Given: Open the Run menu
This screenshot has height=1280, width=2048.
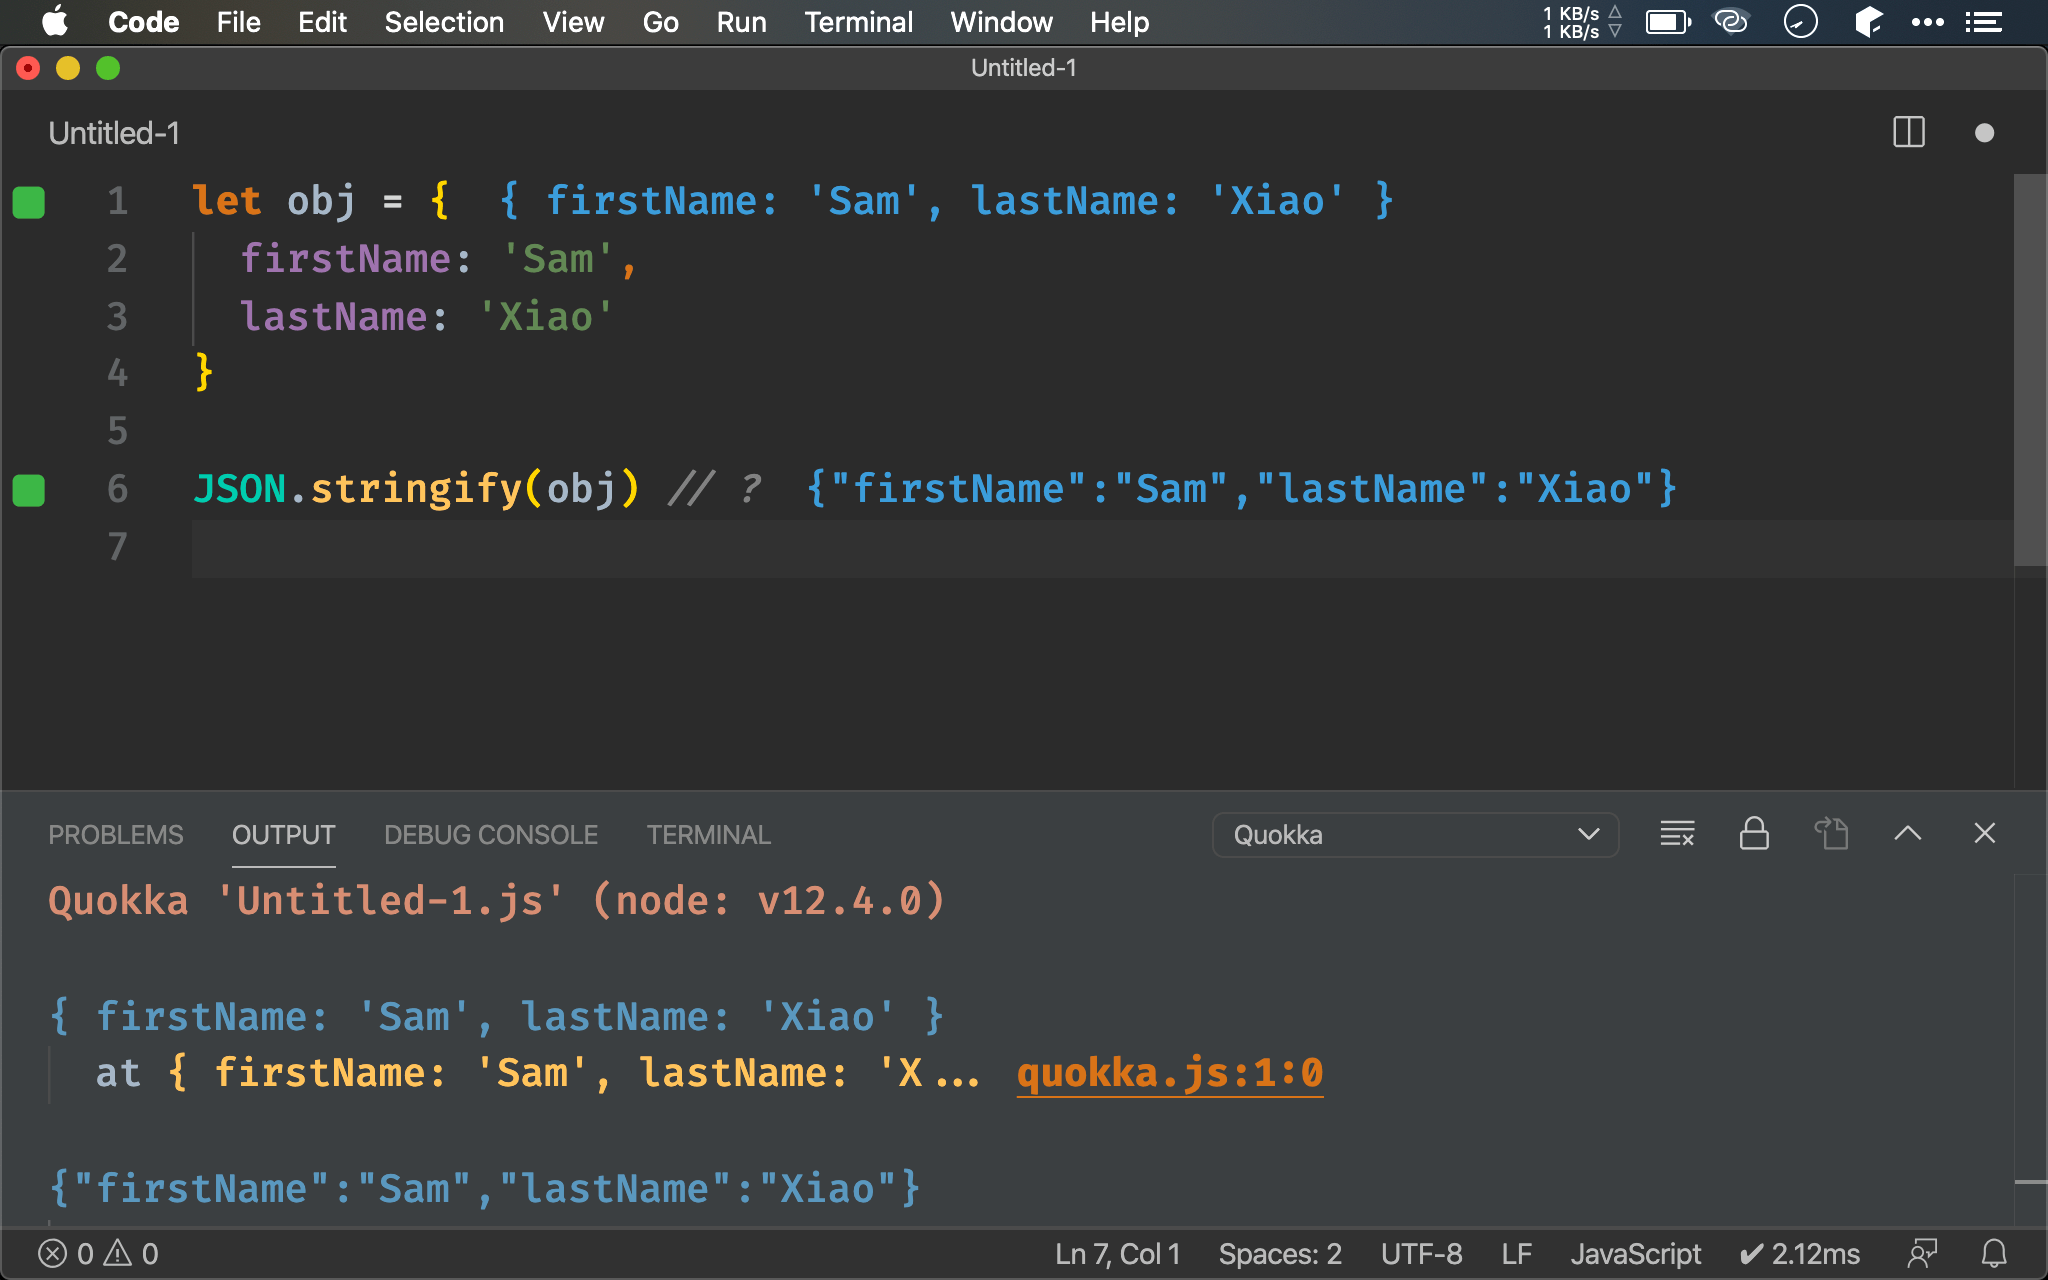Looking at the screenshot, I should (741, 22).
